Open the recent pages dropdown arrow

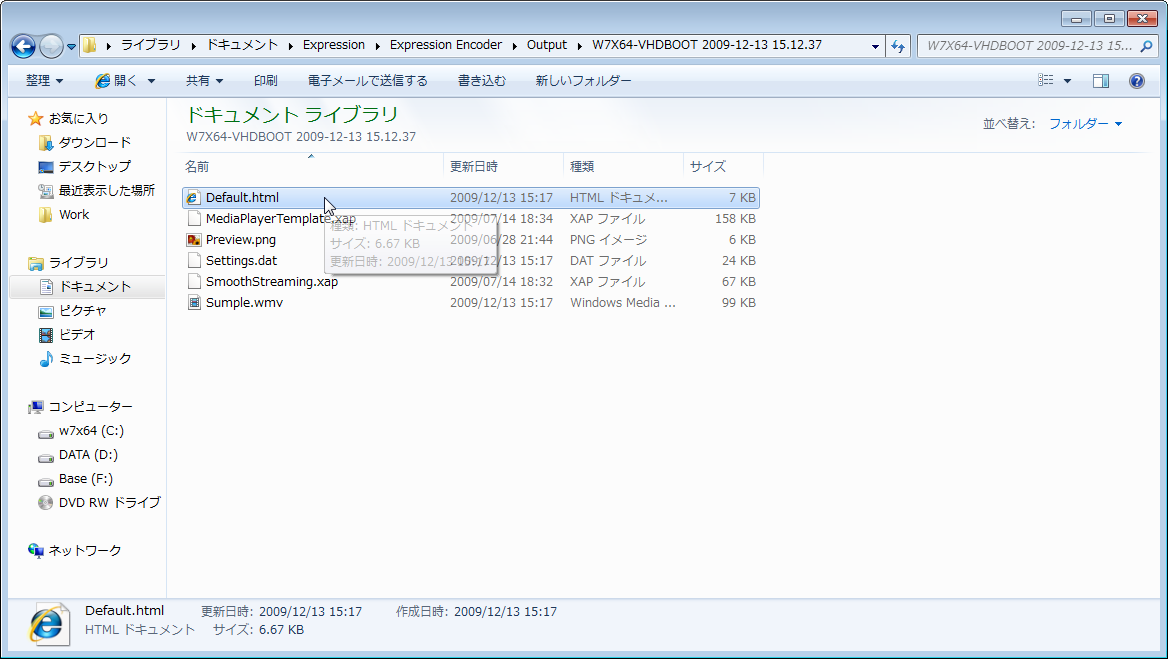[72, 46]
